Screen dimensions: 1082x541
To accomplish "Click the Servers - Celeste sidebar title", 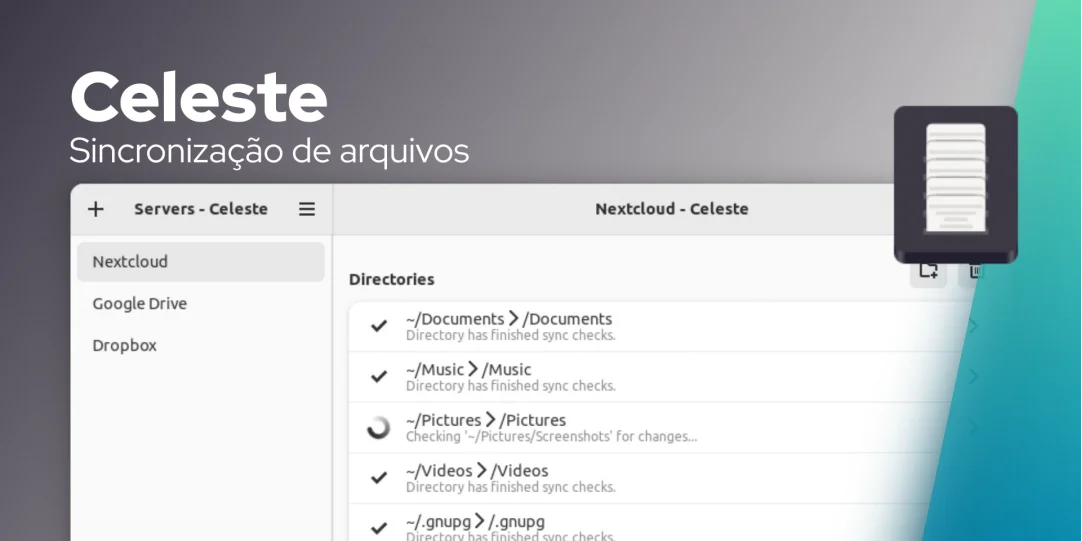I will tap(201, 209).
